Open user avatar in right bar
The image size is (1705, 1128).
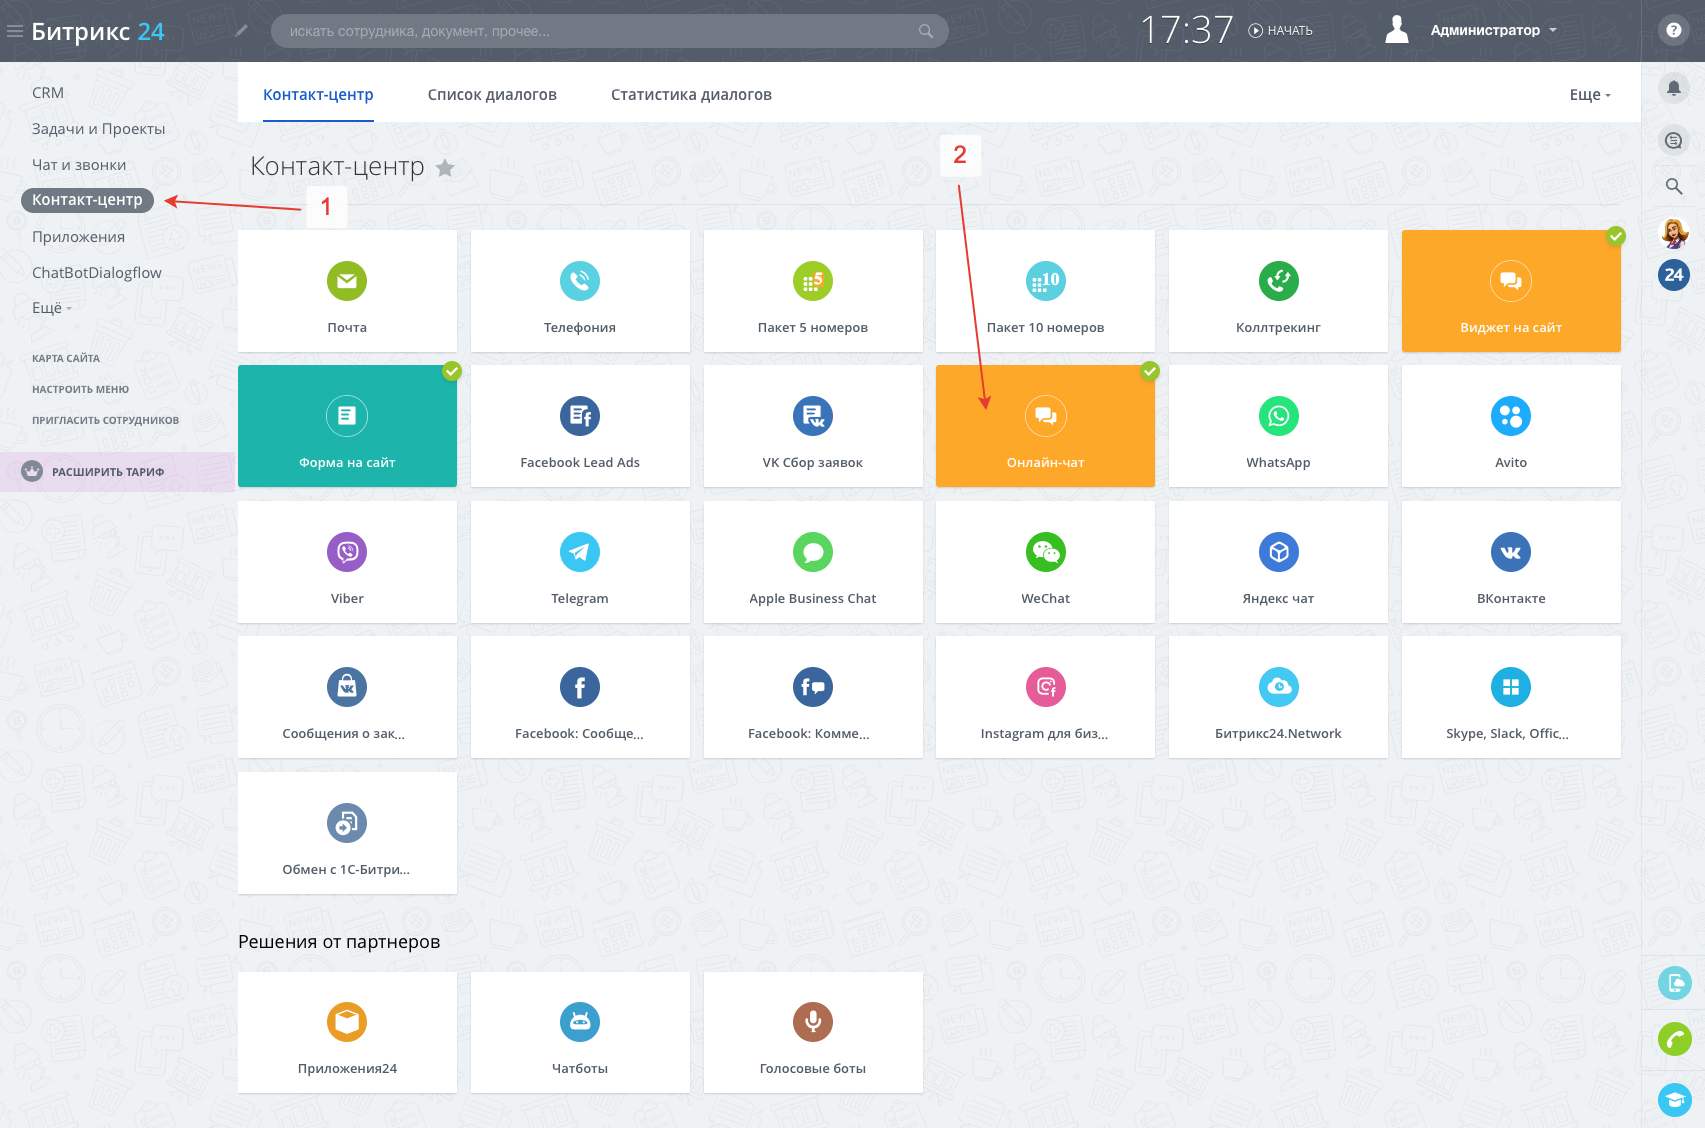tap(1674, 233)
